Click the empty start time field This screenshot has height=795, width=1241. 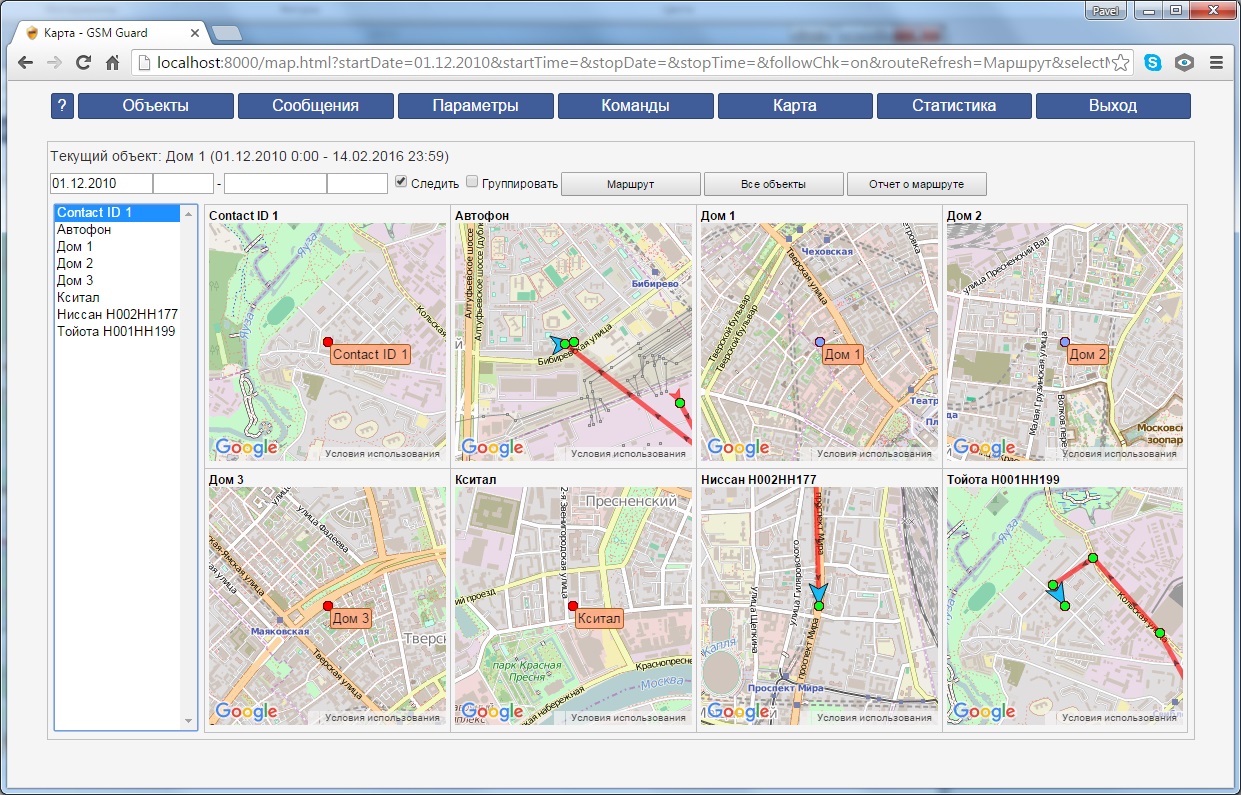[x=183, y=184]
